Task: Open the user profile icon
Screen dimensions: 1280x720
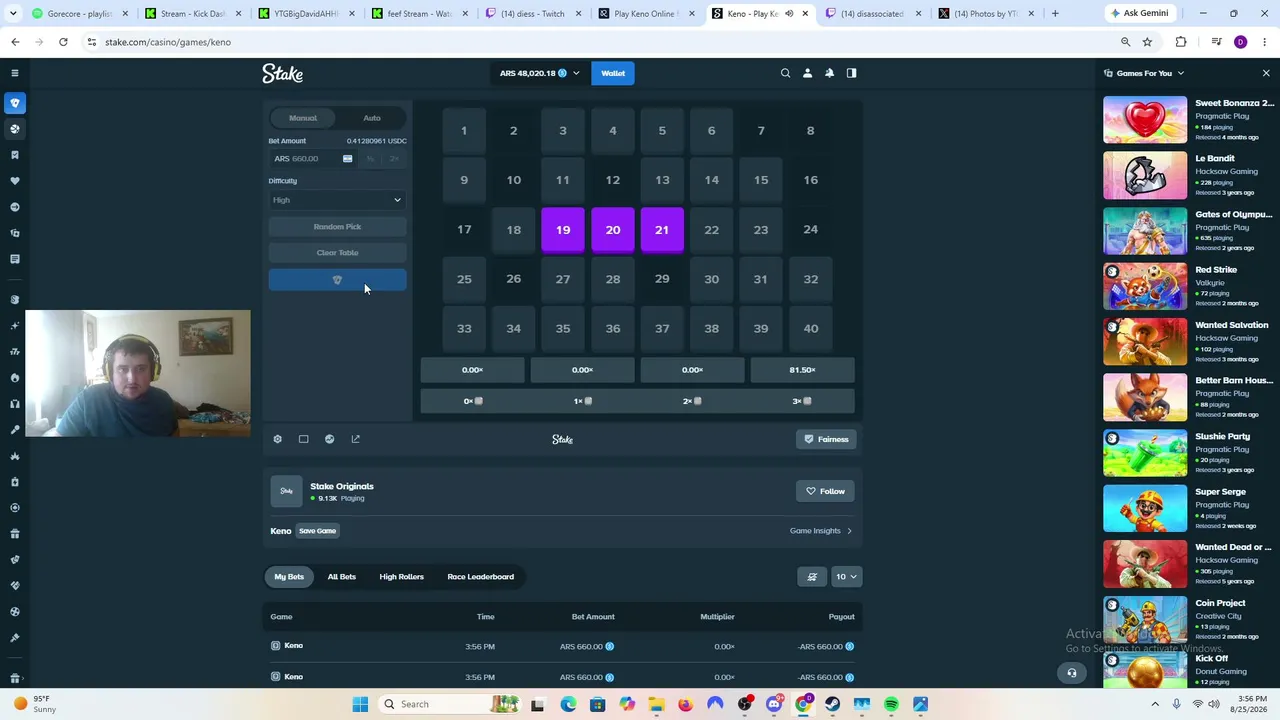Action: tap(807, 73)
